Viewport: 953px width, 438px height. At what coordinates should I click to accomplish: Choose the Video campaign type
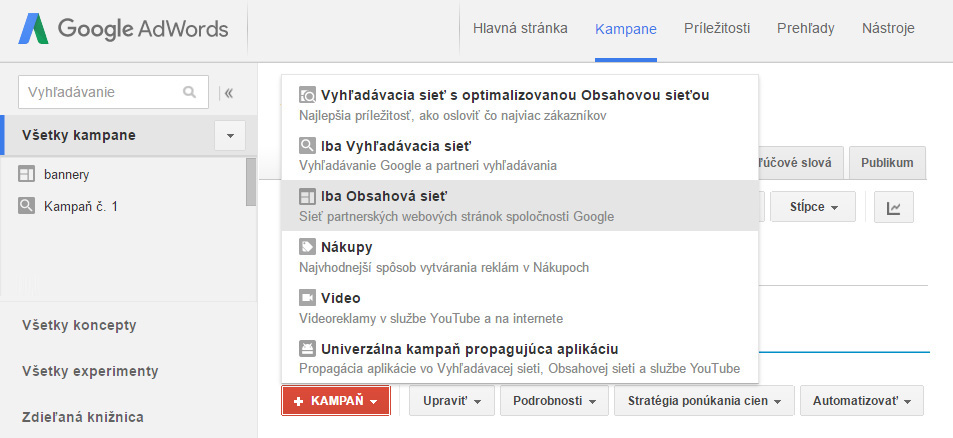tap(520, 307)
